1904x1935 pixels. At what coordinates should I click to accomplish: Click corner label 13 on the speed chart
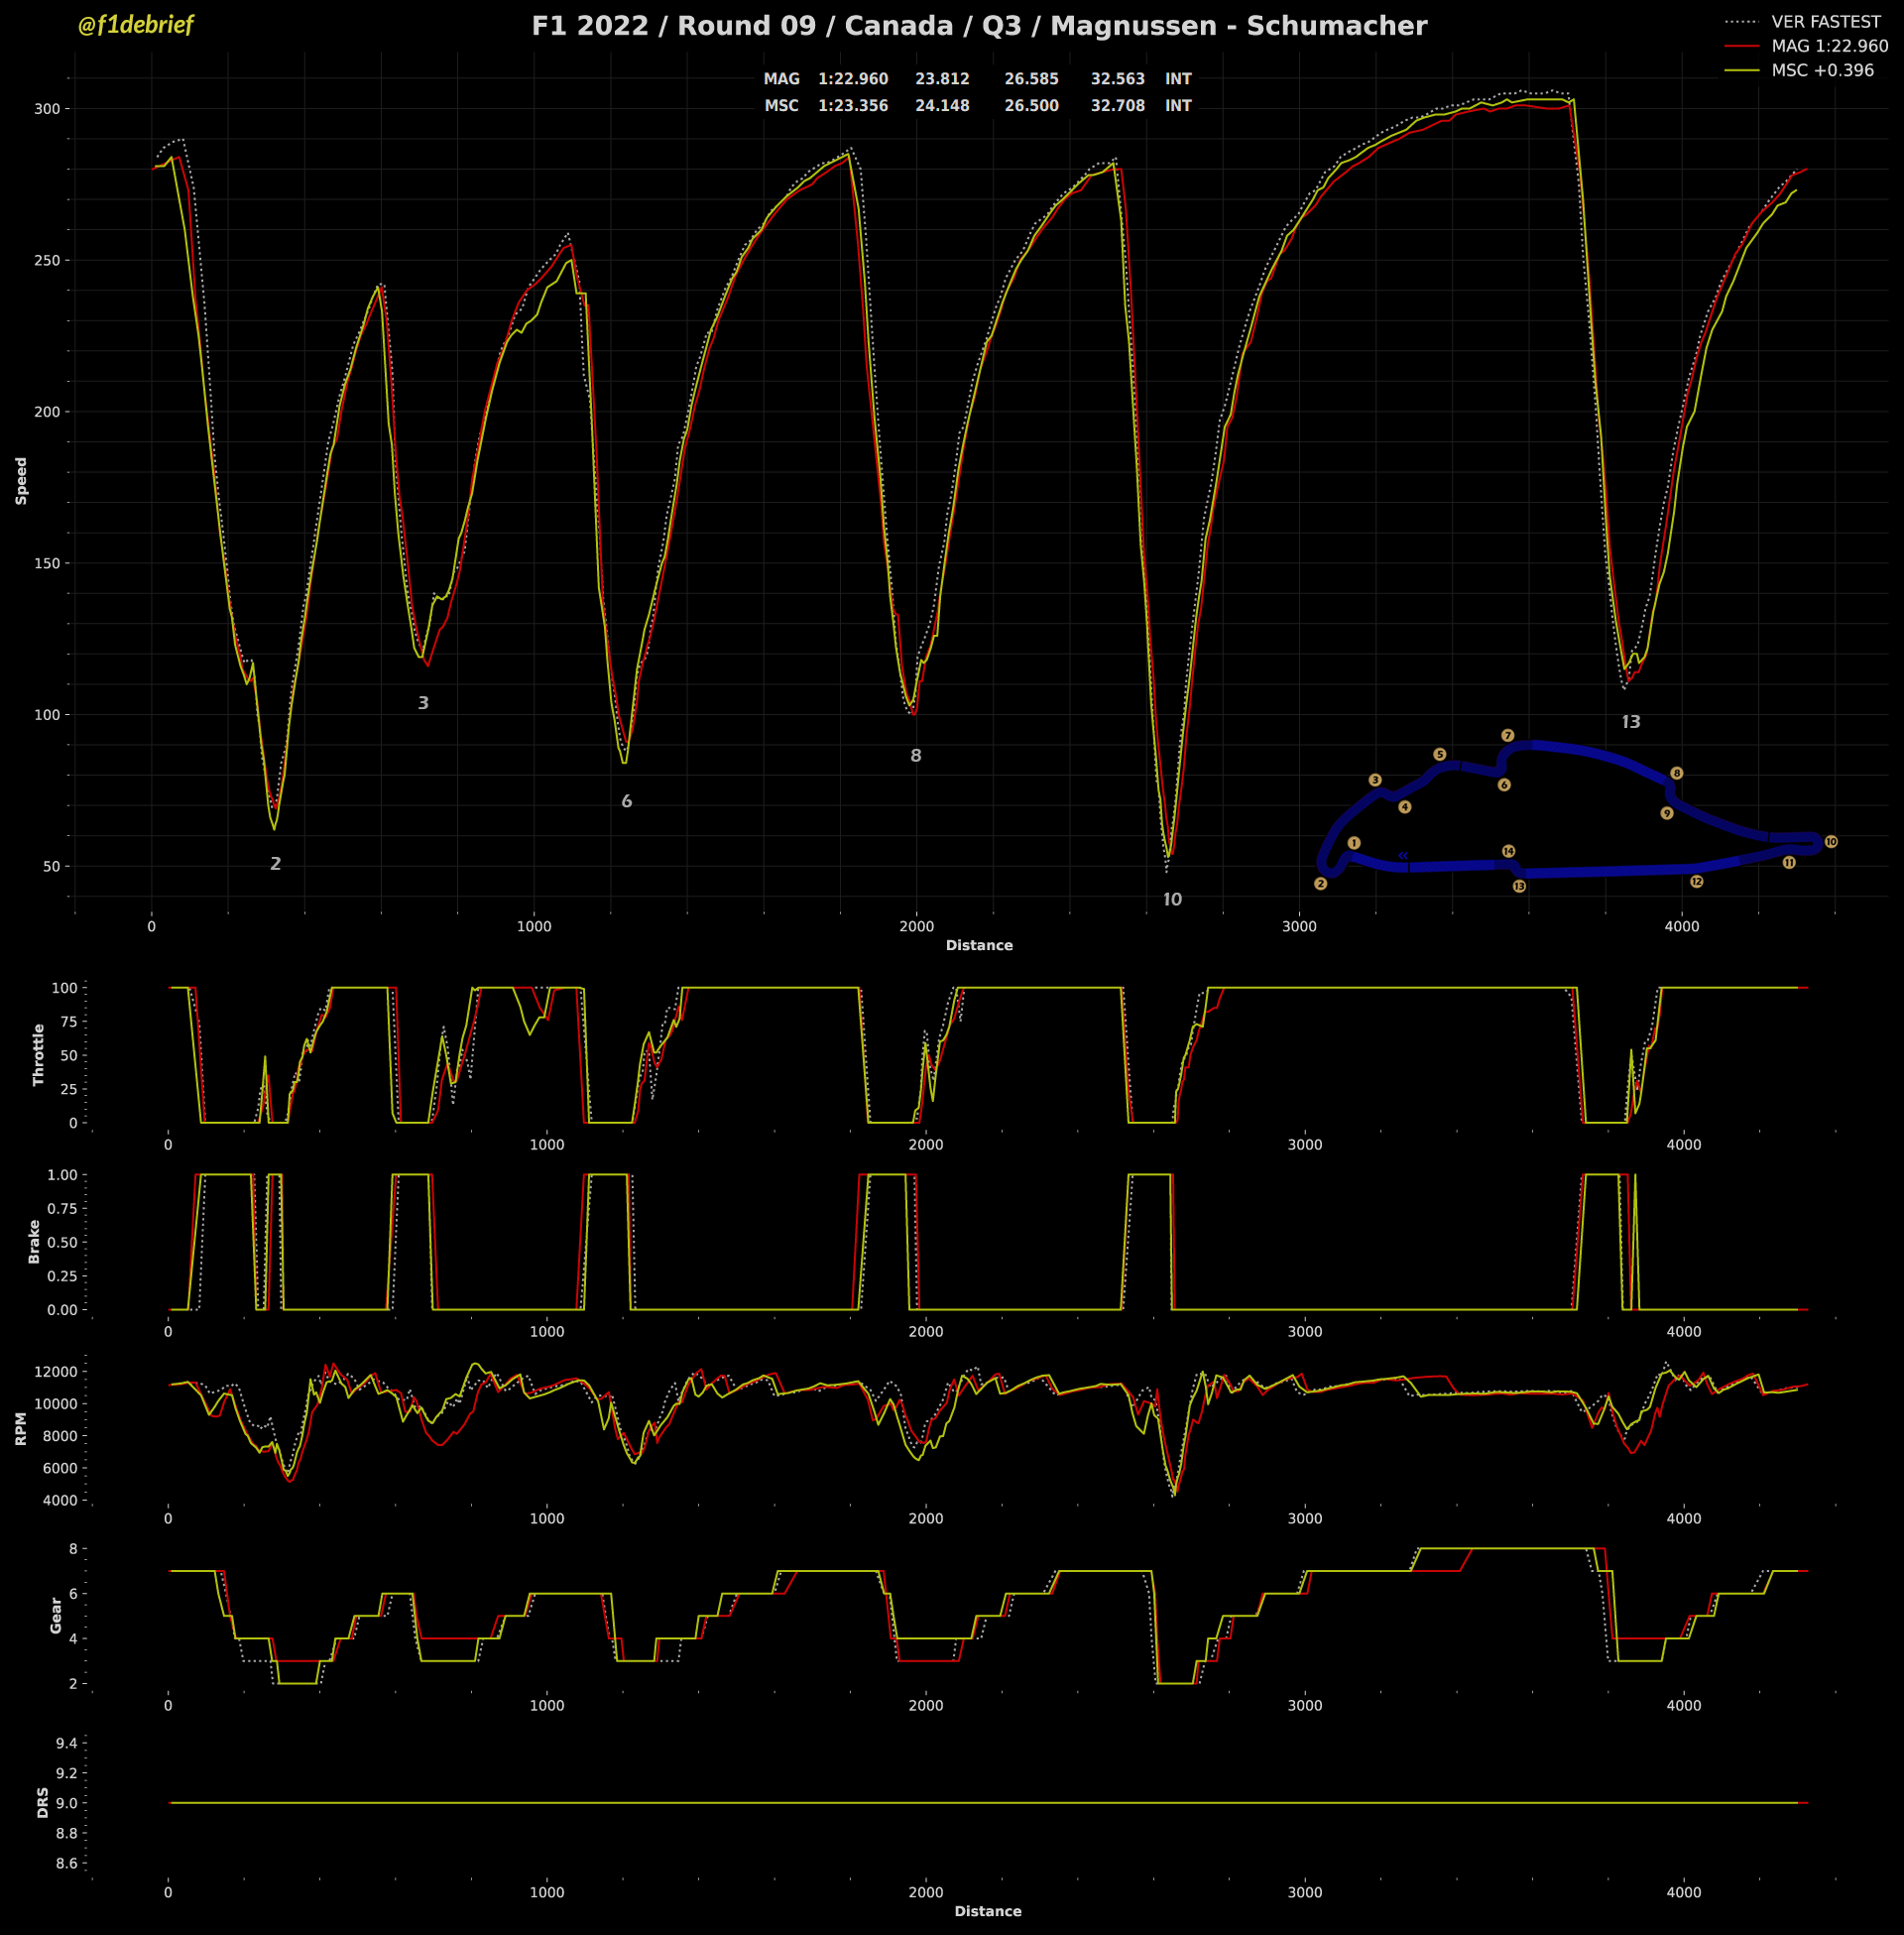pos(1631,722)
